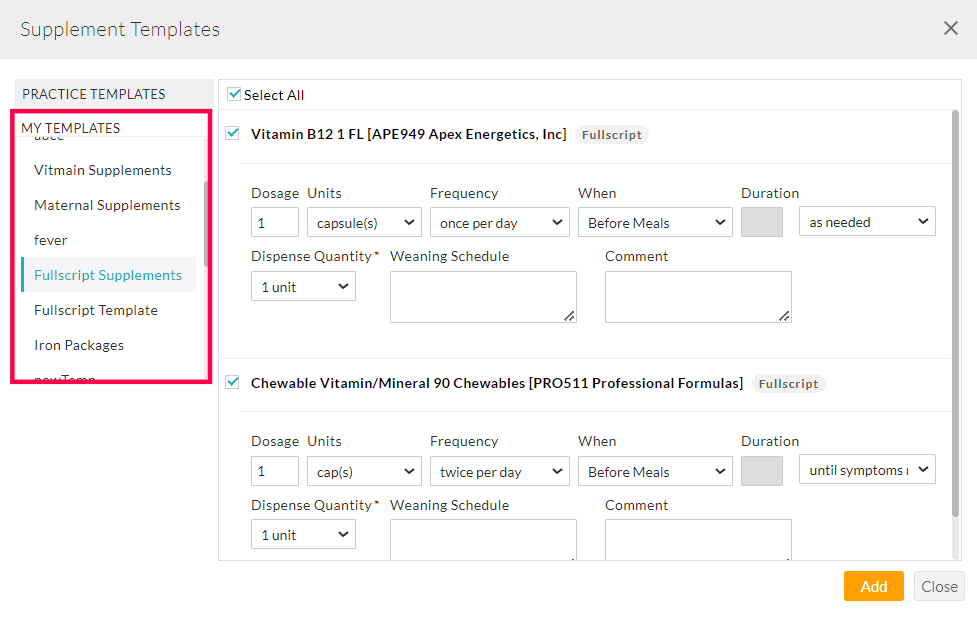Switch to the PRACTICE TEMPLATES tab

[x=94, y=93]
